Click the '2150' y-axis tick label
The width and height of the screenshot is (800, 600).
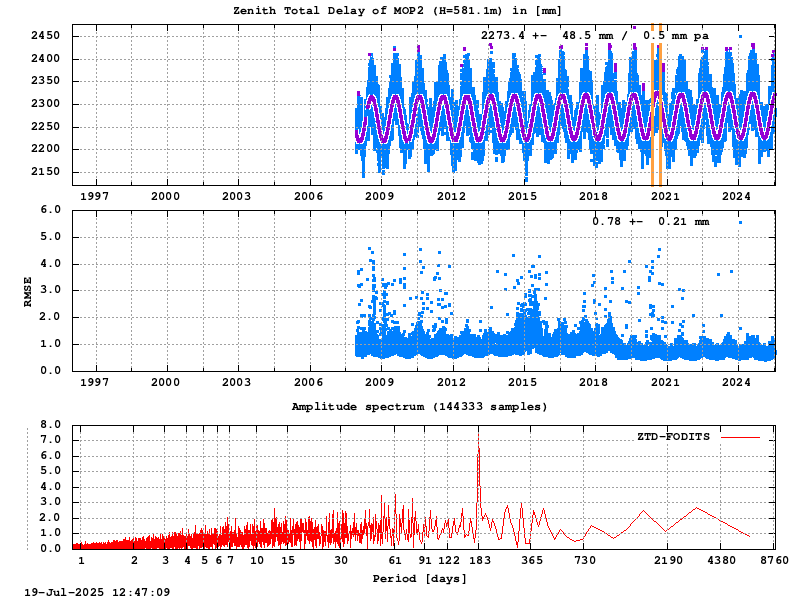[x=45, y=171]
